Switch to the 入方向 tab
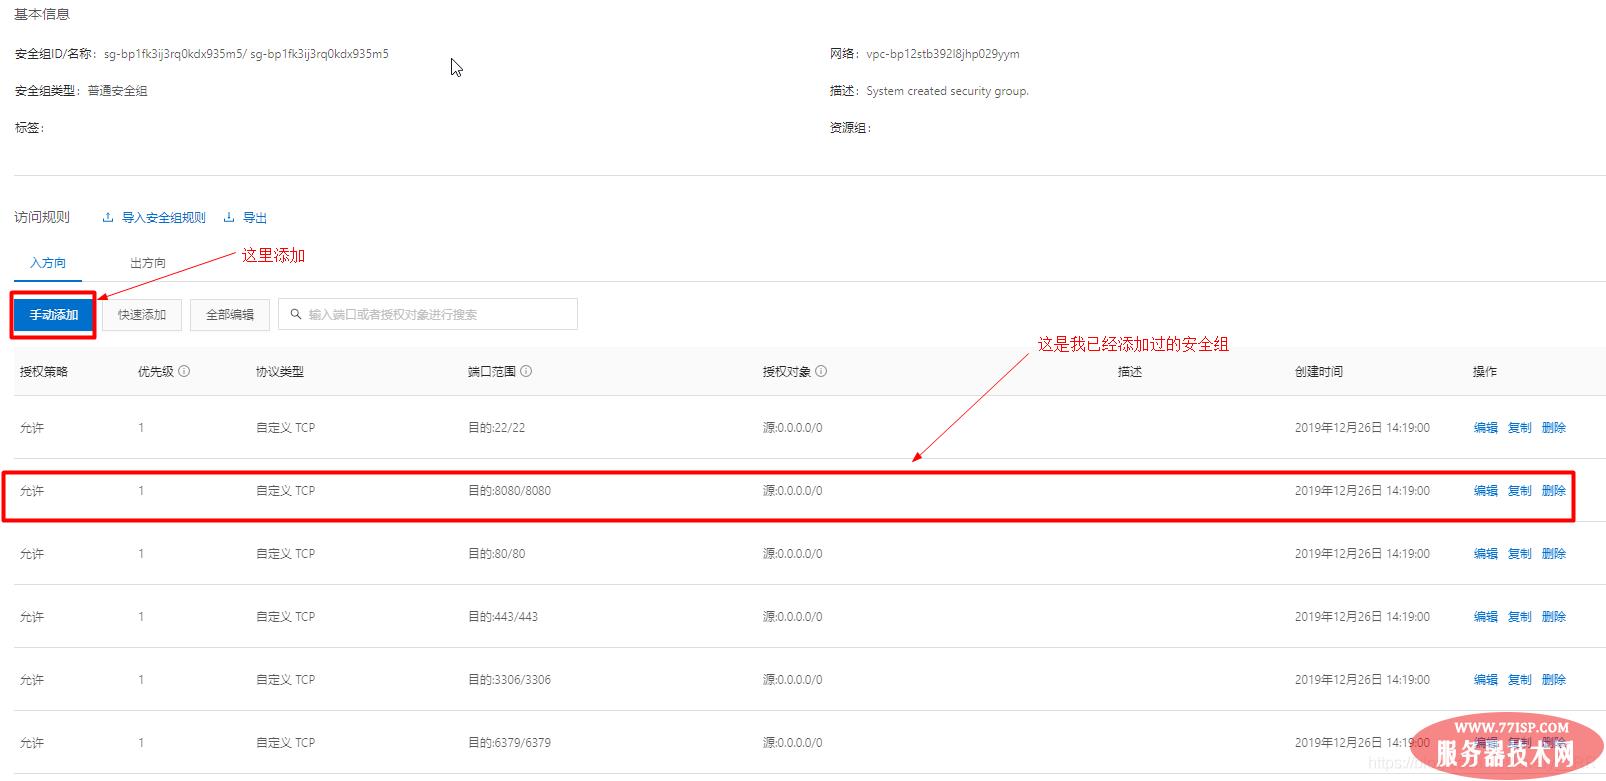Image resolution: width=1606 pixels, height=781 pixels. pyautogui.click(x=48, y=263)
